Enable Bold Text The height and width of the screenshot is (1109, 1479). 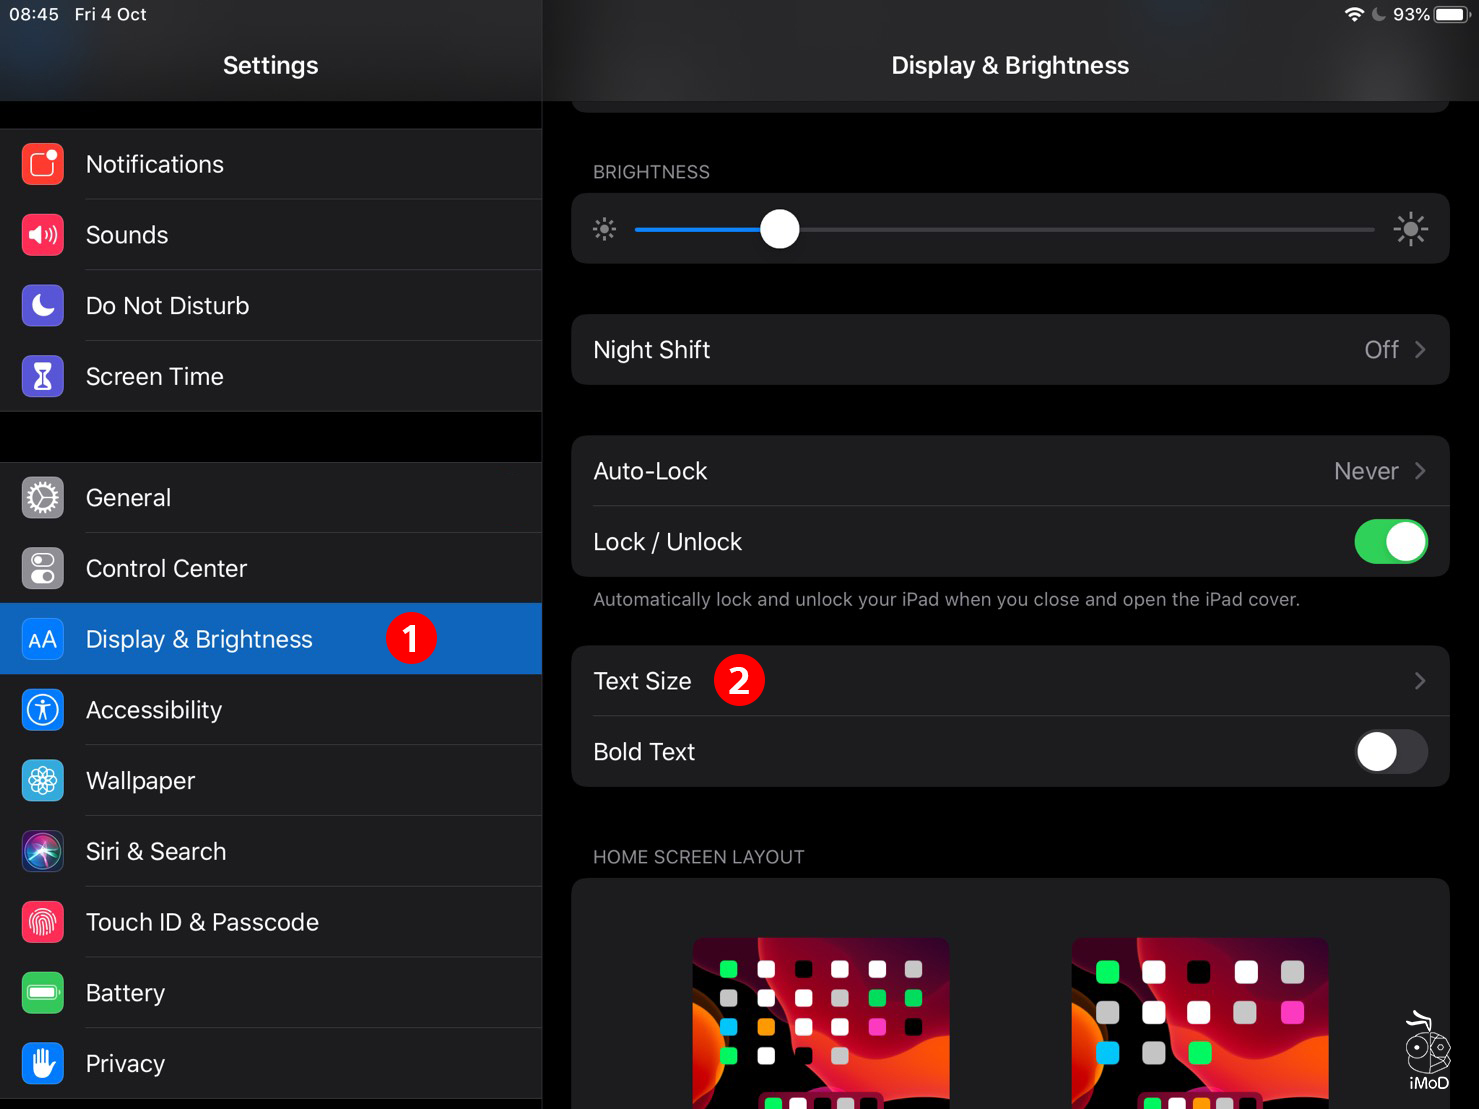click(1390, 752)
